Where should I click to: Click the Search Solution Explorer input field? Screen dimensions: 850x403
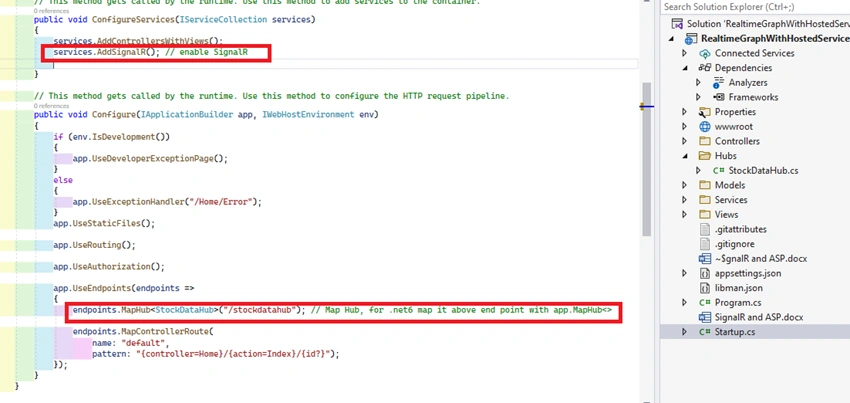point(755,7)
